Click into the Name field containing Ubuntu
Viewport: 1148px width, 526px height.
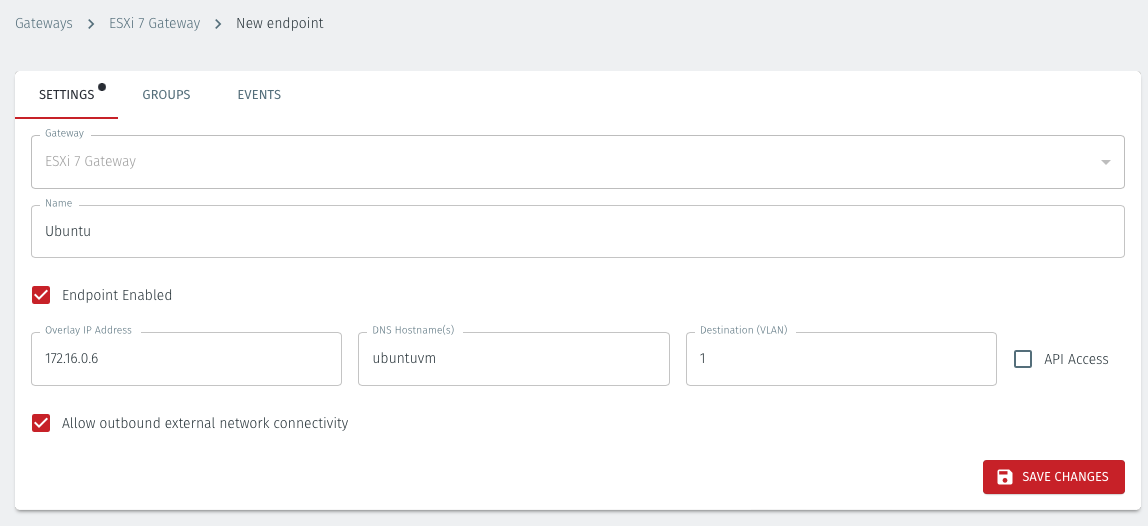pyautogui.click(x=578, y=231)
